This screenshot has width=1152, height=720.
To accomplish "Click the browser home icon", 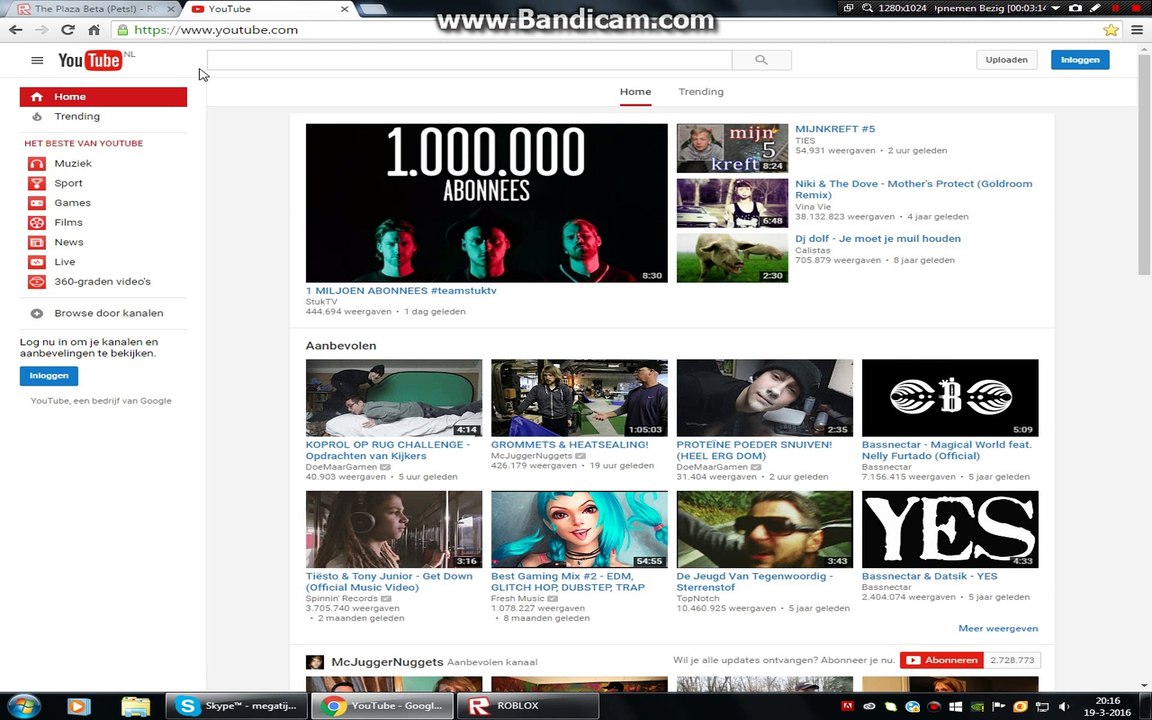I will pyautogui.click(x=94, y=30).
